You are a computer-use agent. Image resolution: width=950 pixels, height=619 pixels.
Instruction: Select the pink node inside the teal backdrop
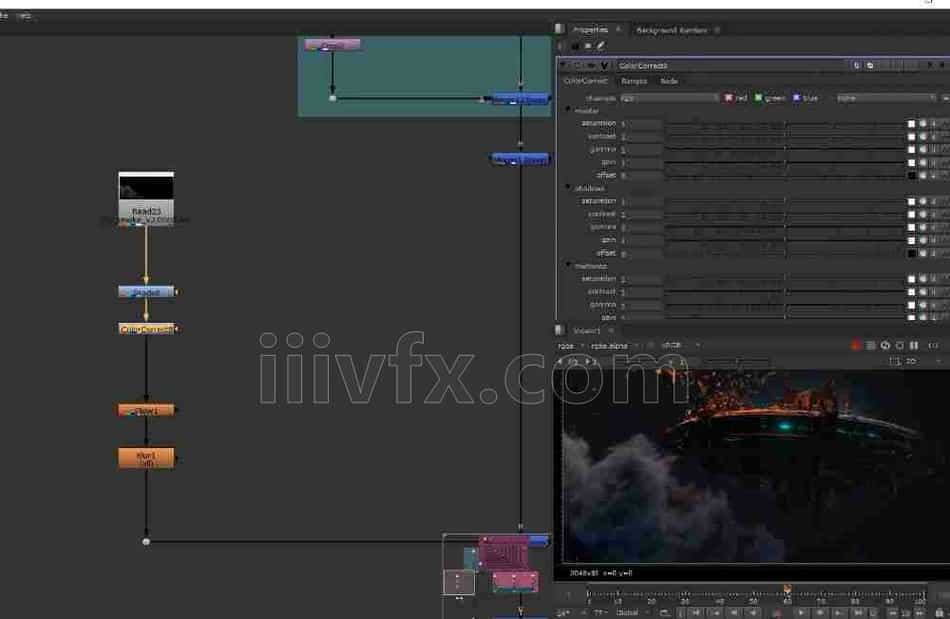(x=332, y=44)
